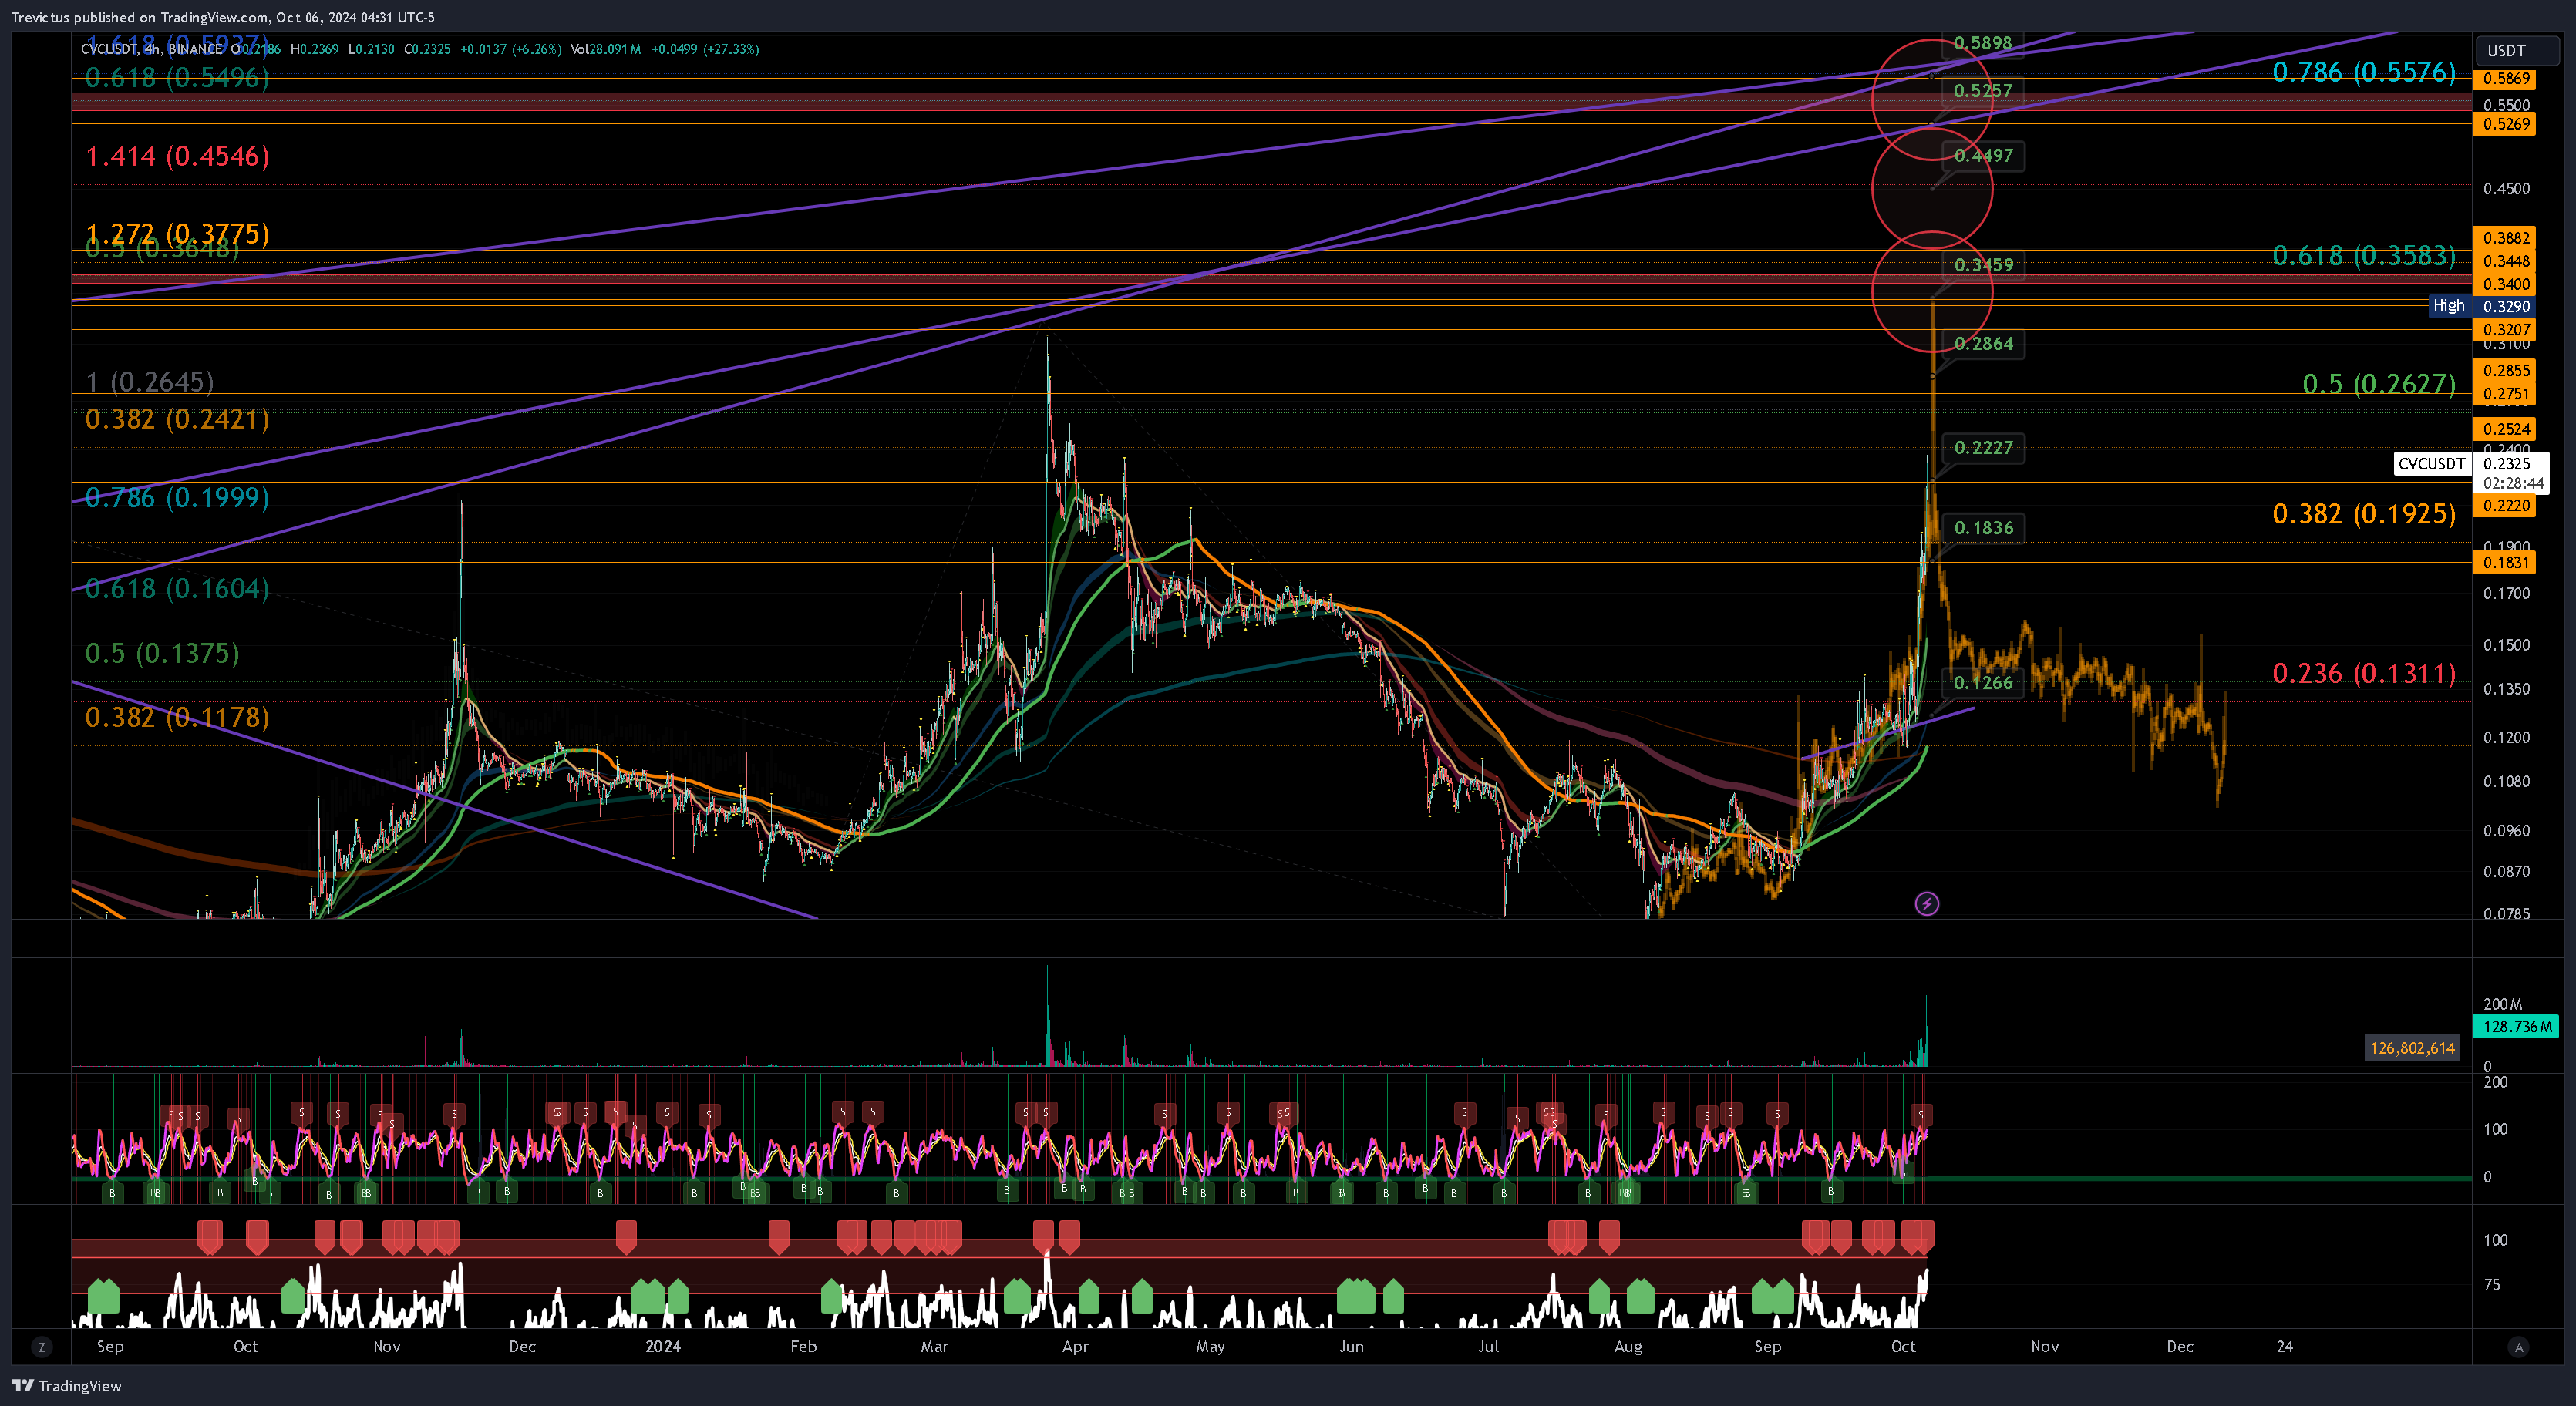Viewport: 2576px width, 1406px height.
Task: Click the Vol 28.091M legend value
Action: tap(606, 49)
